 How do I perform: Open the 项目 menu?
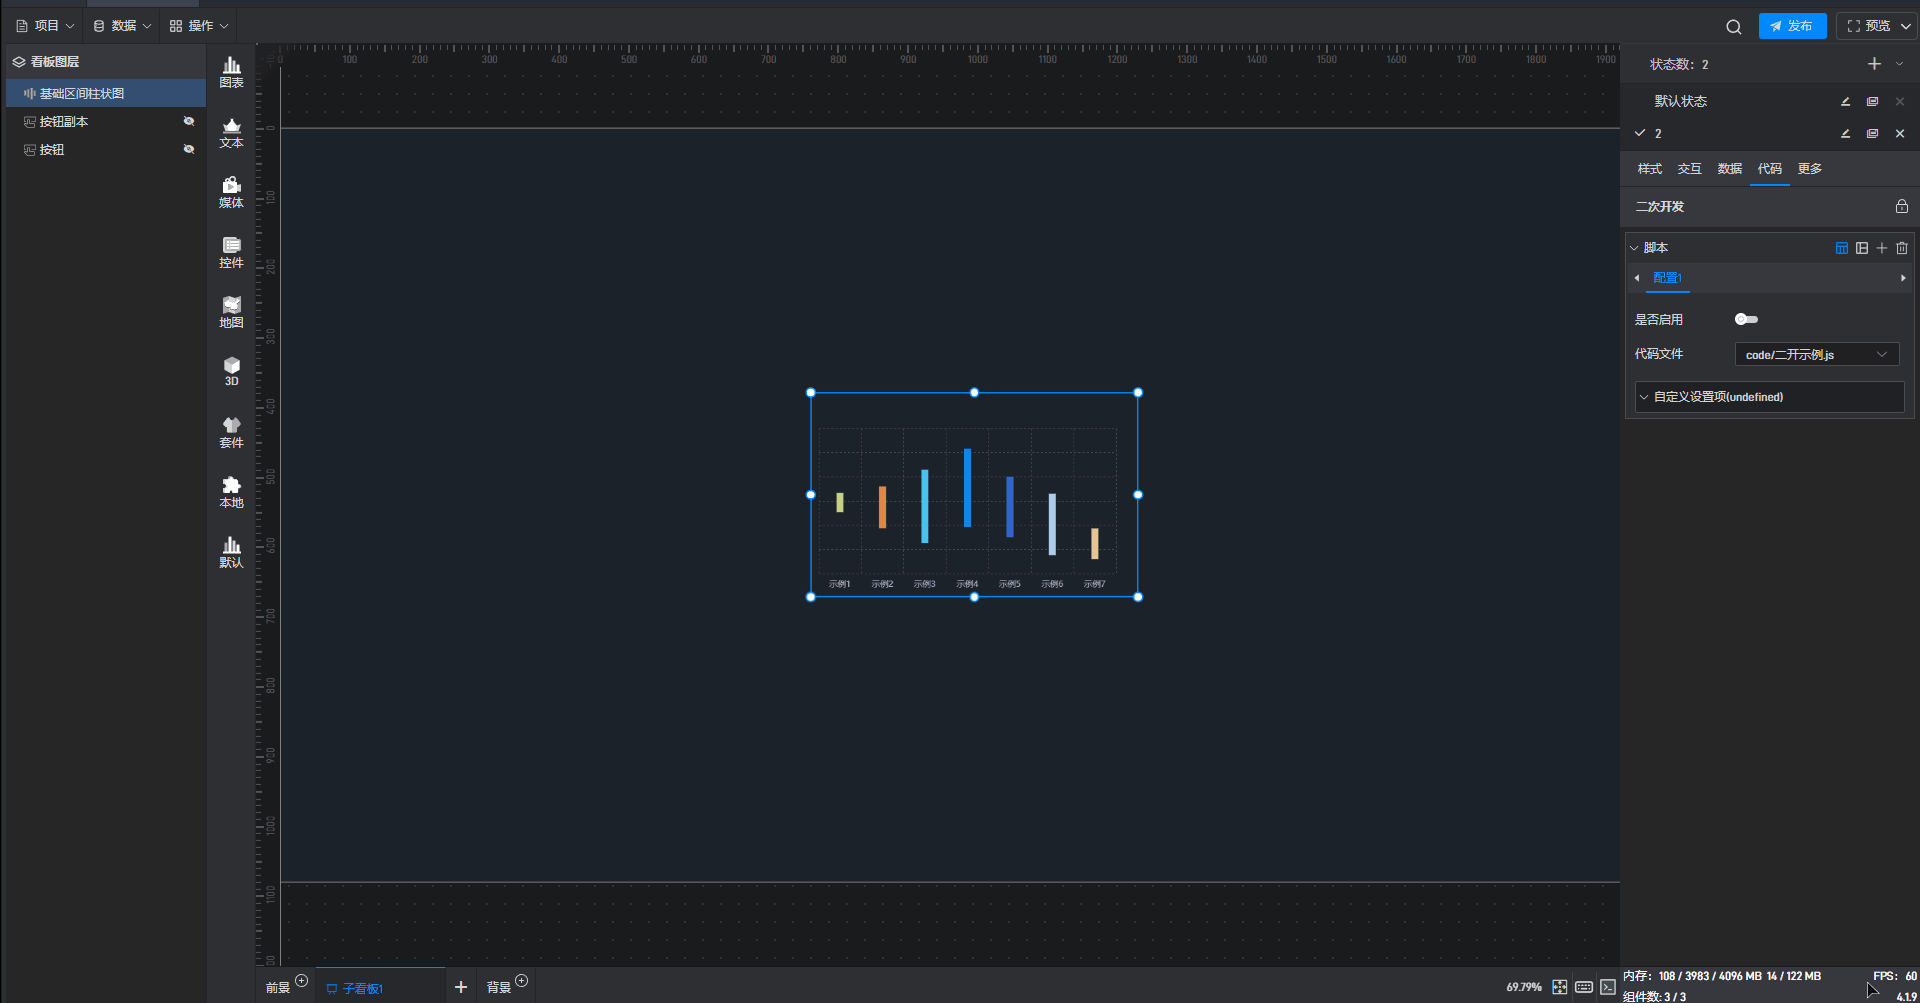click(x=45, y=26)
